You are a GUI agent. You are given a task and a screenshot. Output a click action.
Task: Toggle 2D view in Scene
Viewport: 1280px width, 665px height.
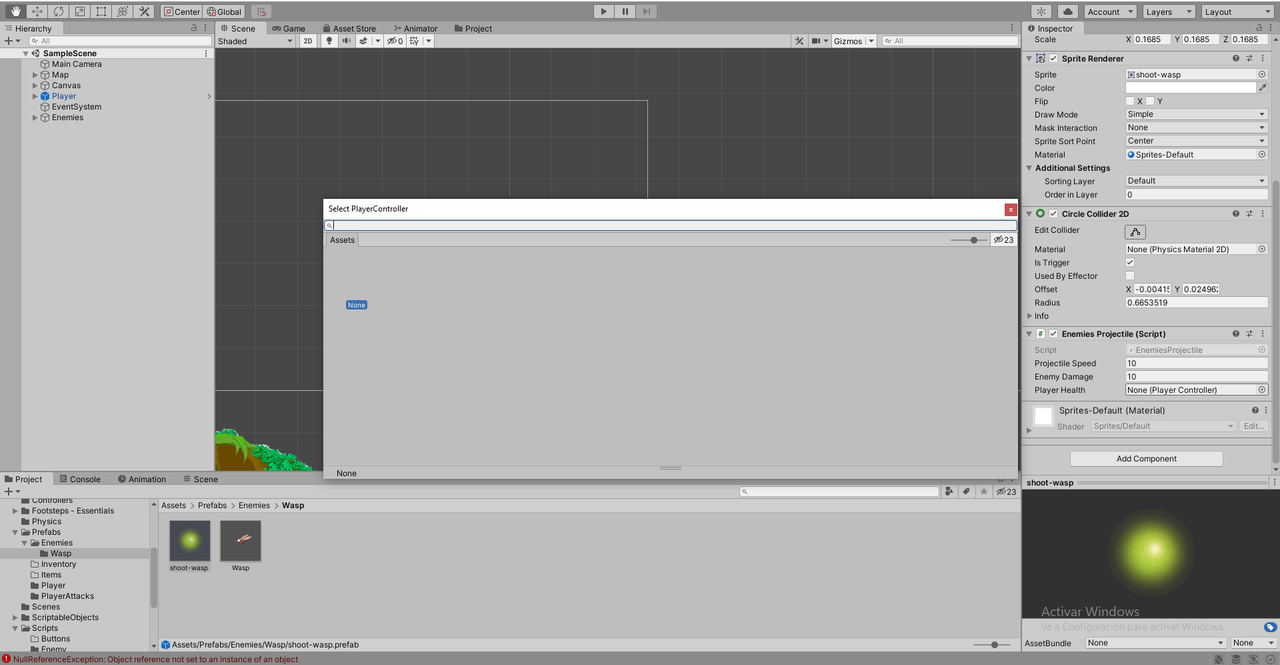pos(308,41)
